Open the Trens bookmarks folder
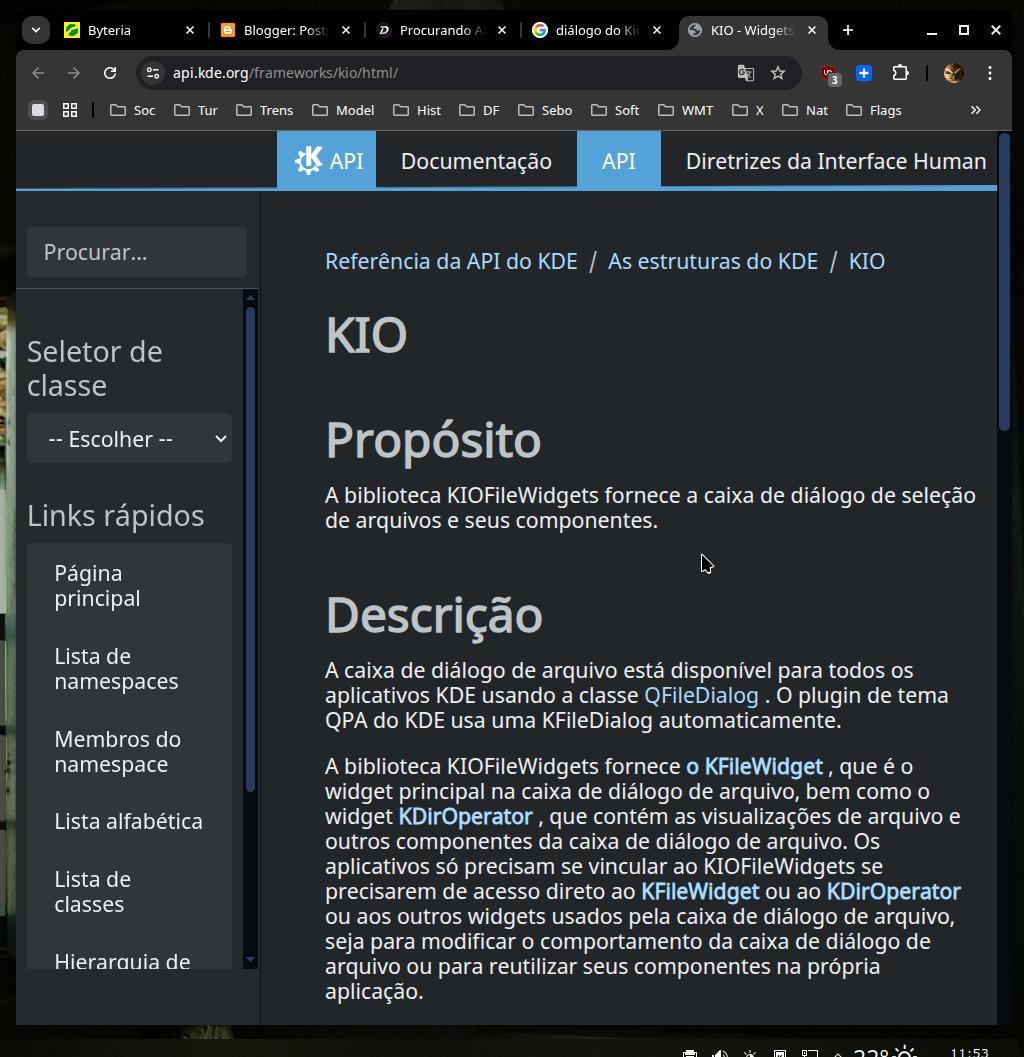Viewport: 1024px width, 1057px height. 265,110
